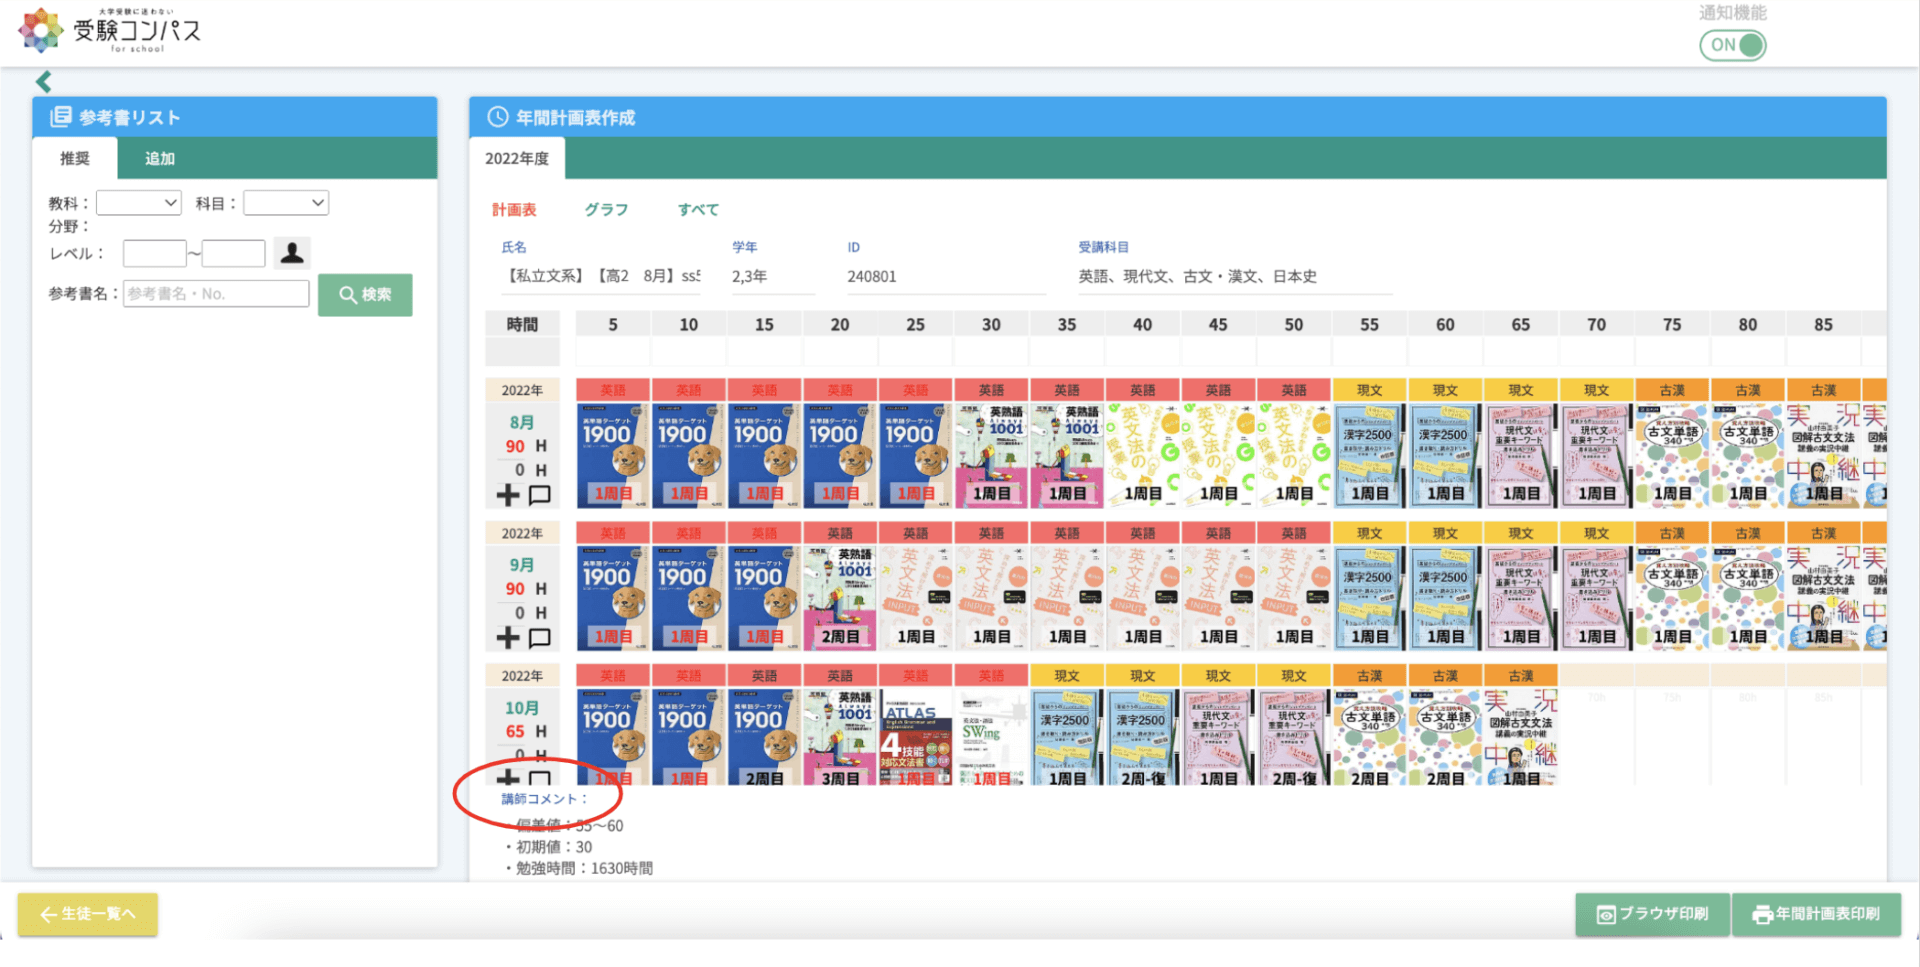Screen dimensions: 1920x967
Task: Click the 氏名 field
Action: [600, 276]
